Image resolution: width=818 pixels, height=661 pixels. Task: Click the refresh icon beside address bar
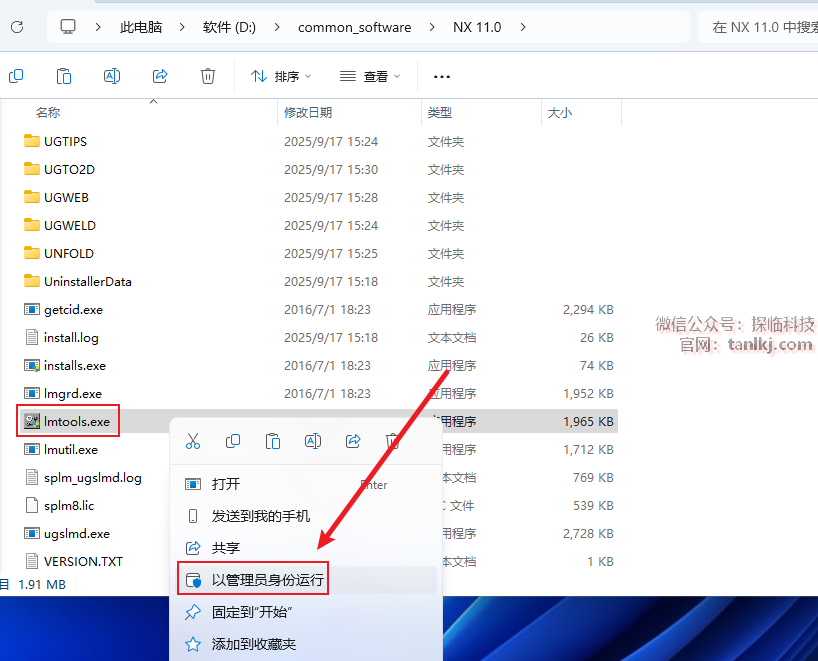pyautogui.click(x=17, y=27)
